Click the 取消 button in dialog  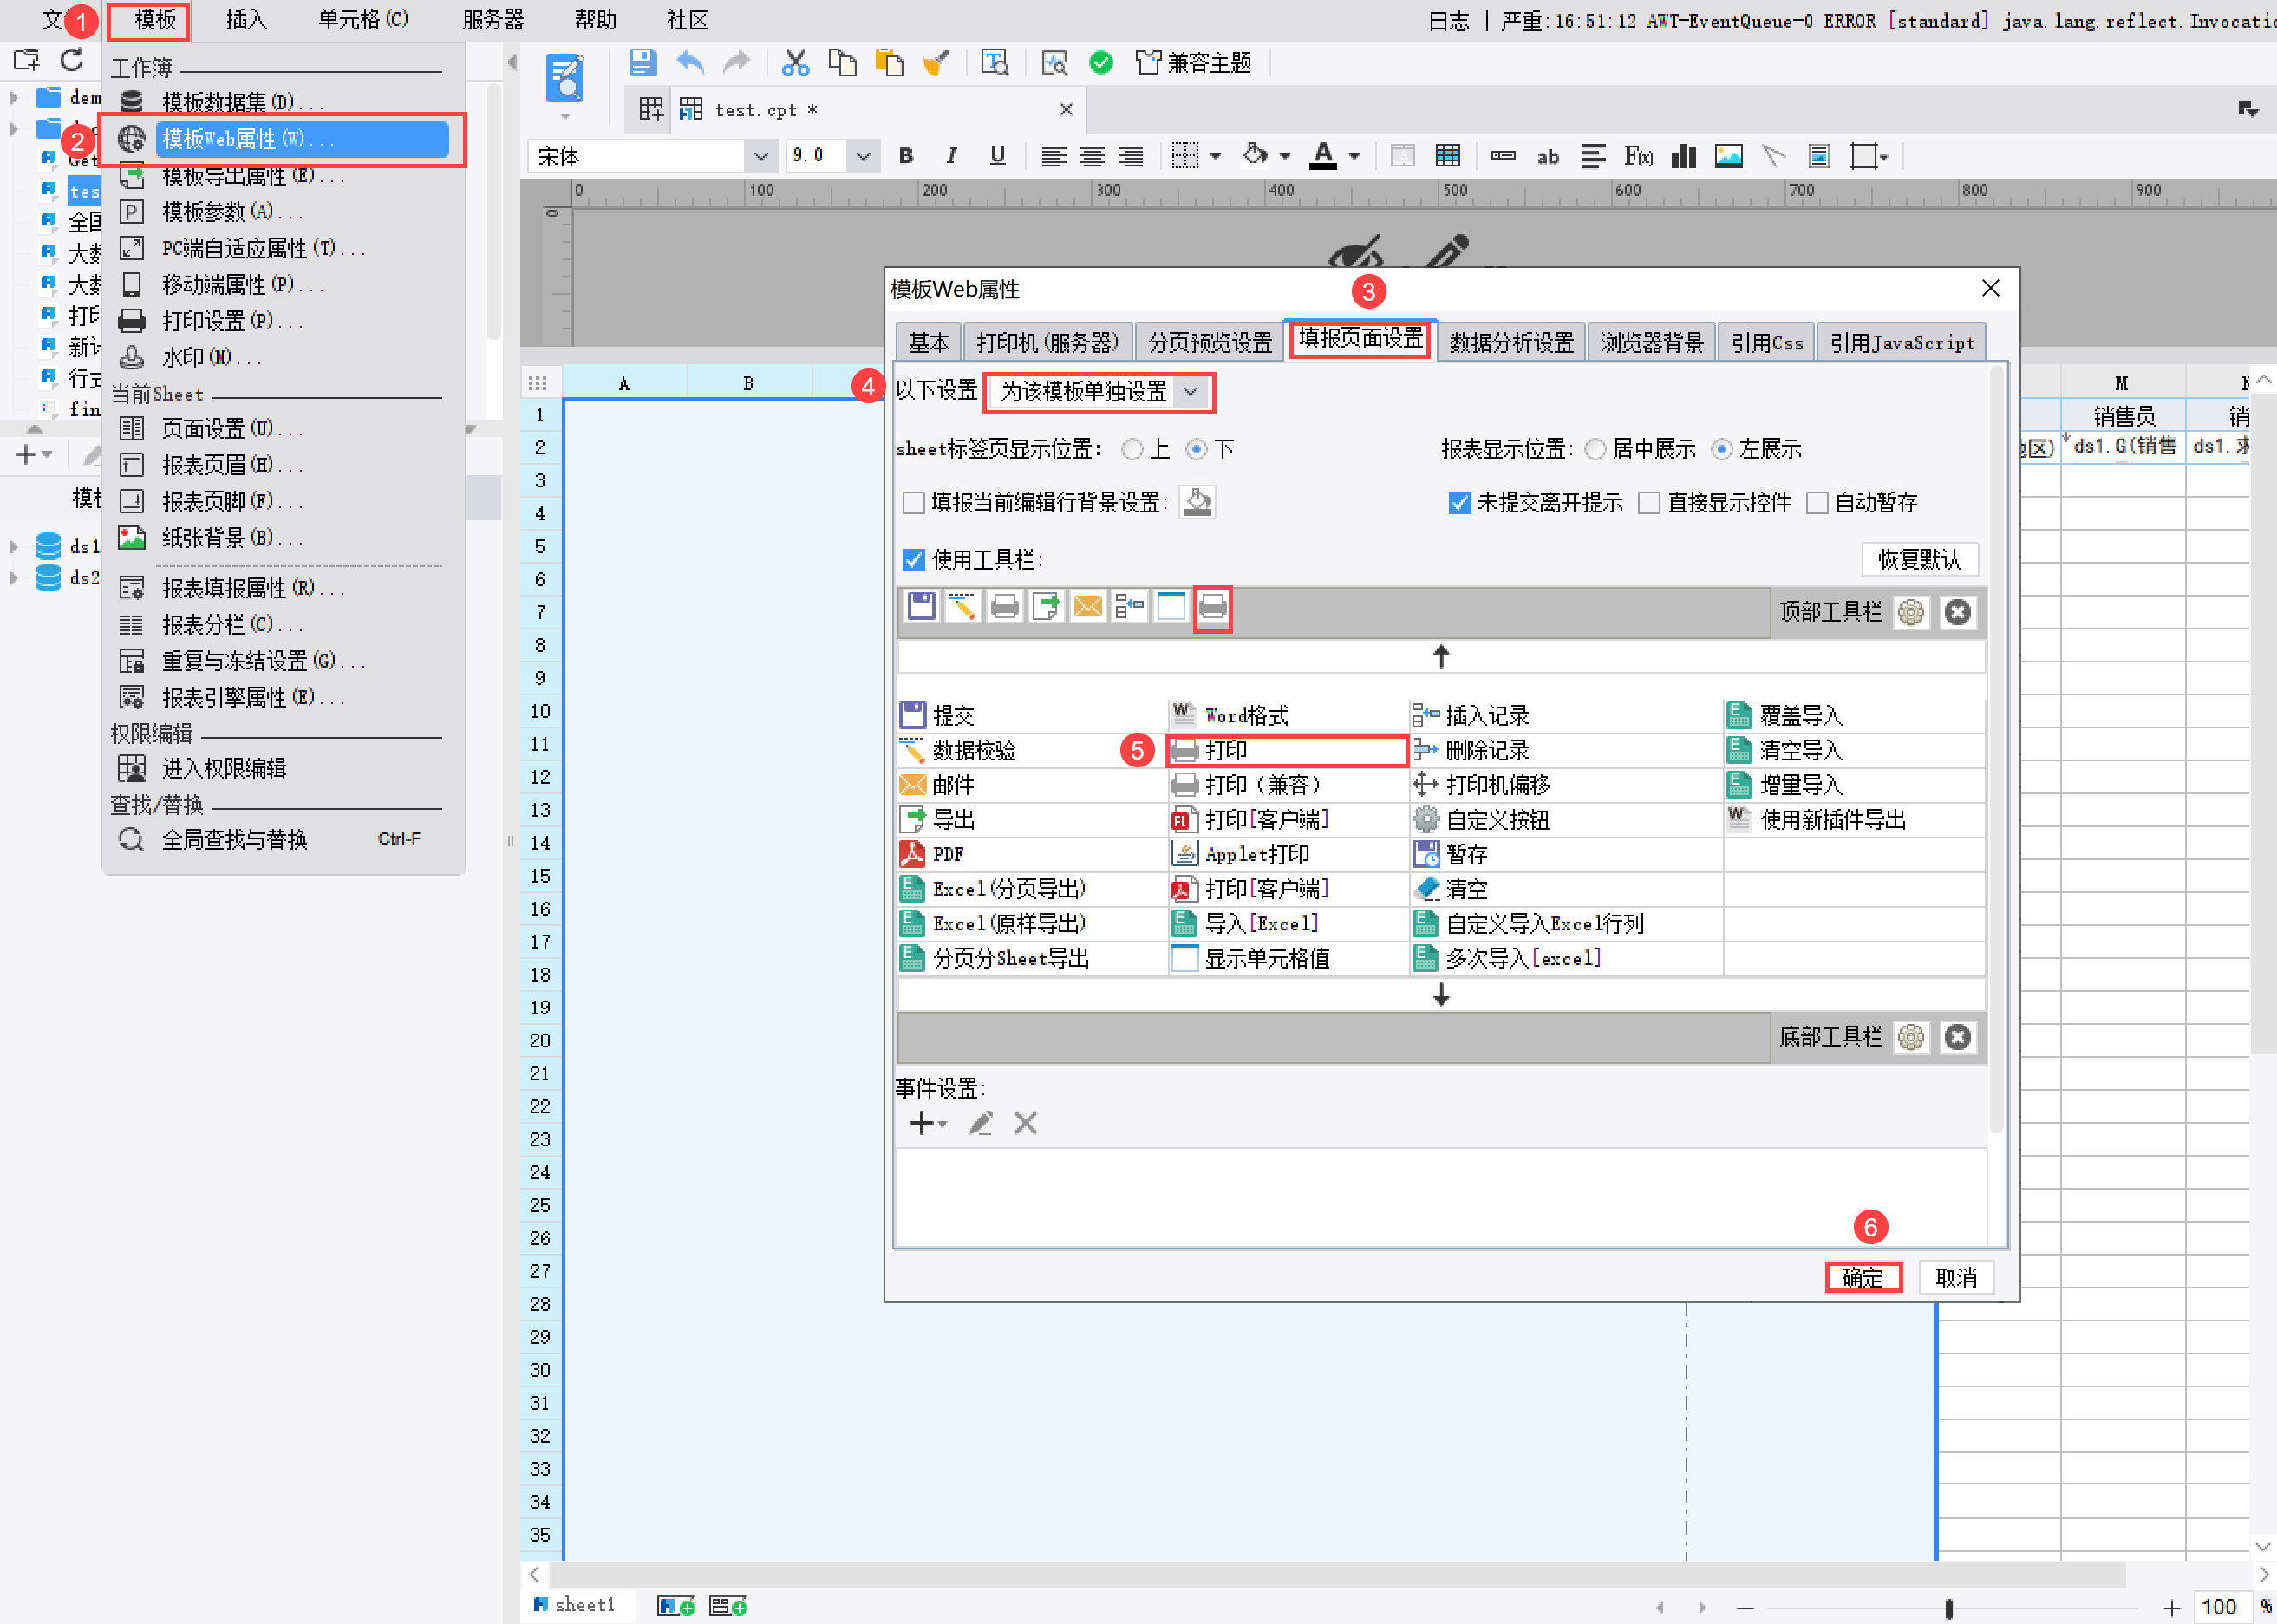point(1955,1277)
